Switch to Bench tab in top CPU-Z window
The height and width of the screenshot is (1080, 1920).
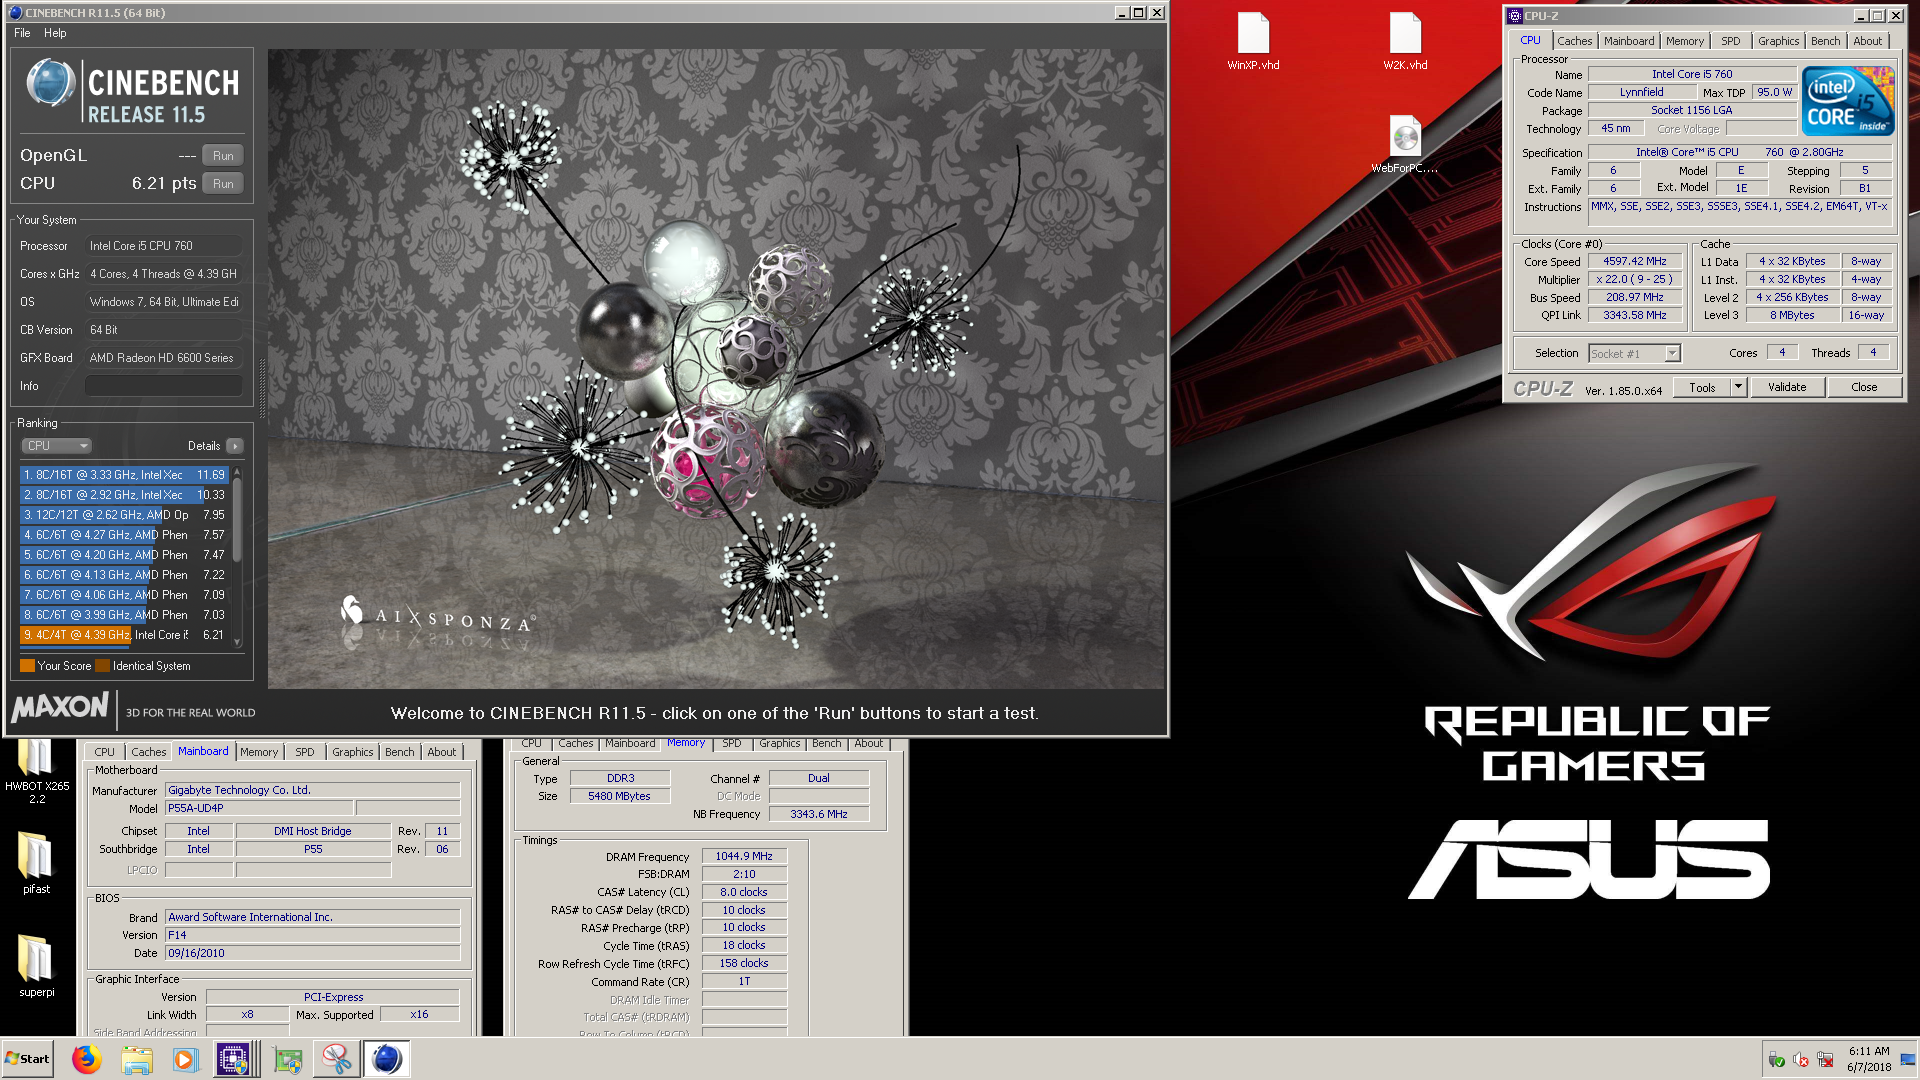[x=1825, y=41]
